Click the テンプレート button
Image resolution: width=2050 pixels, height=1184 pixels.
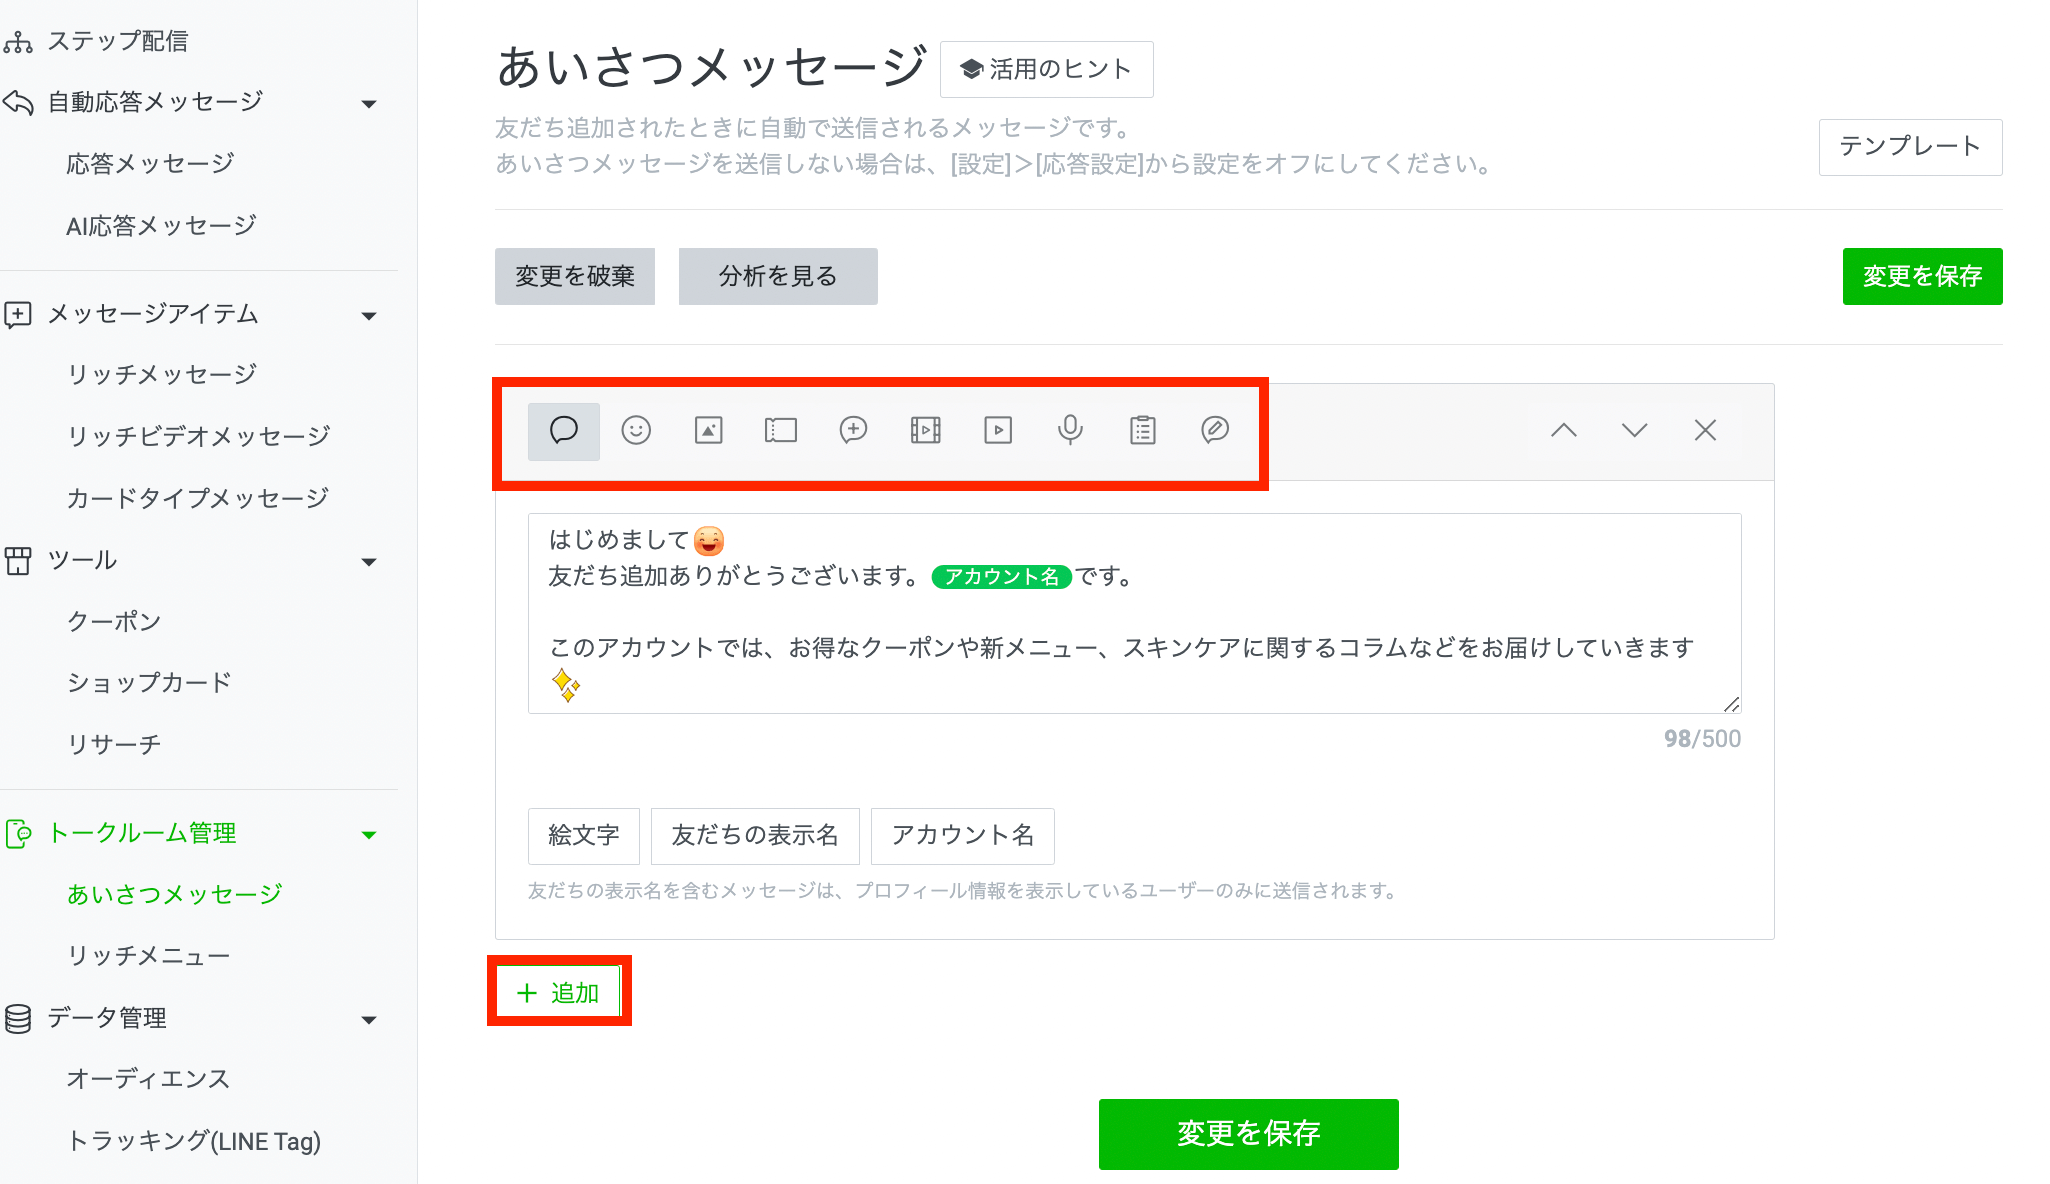tap(1910, 147)
